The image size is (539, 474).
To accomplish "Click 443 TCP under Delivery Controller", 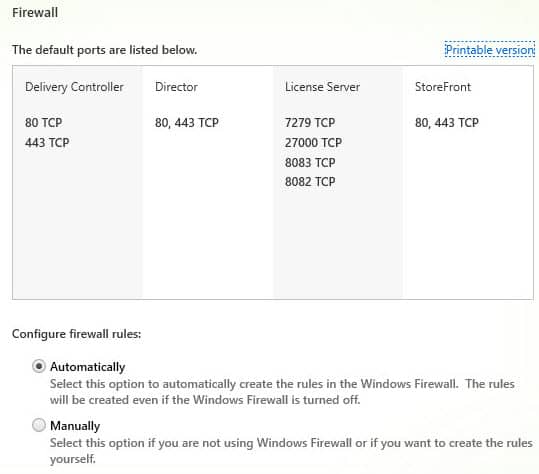I will [47, 142].
